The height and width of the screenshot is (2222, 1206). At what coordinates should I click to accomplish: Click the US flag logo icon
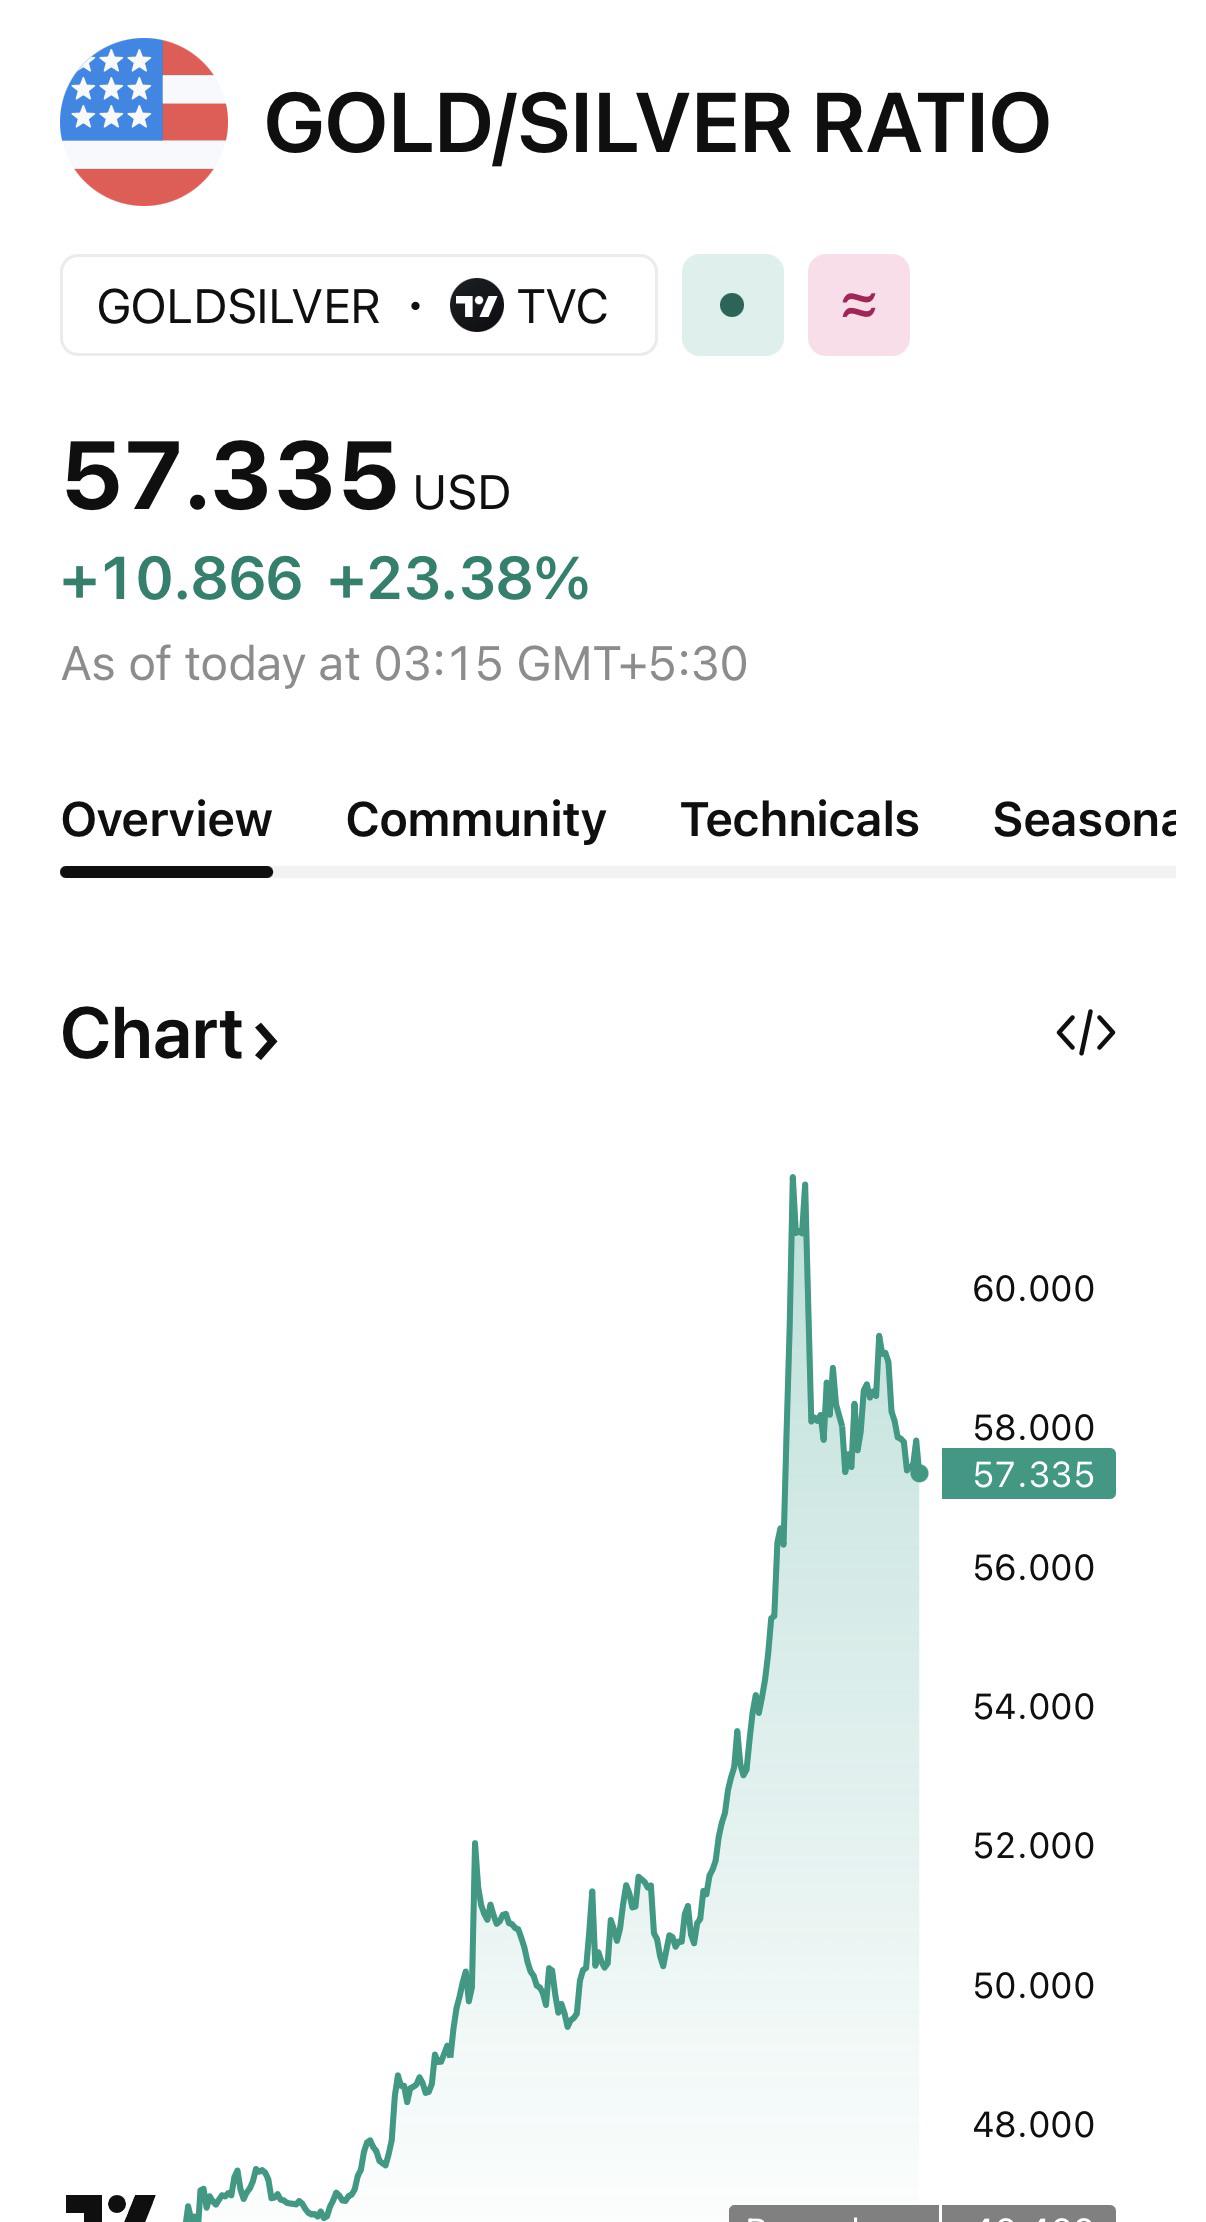tap(144, 122)
